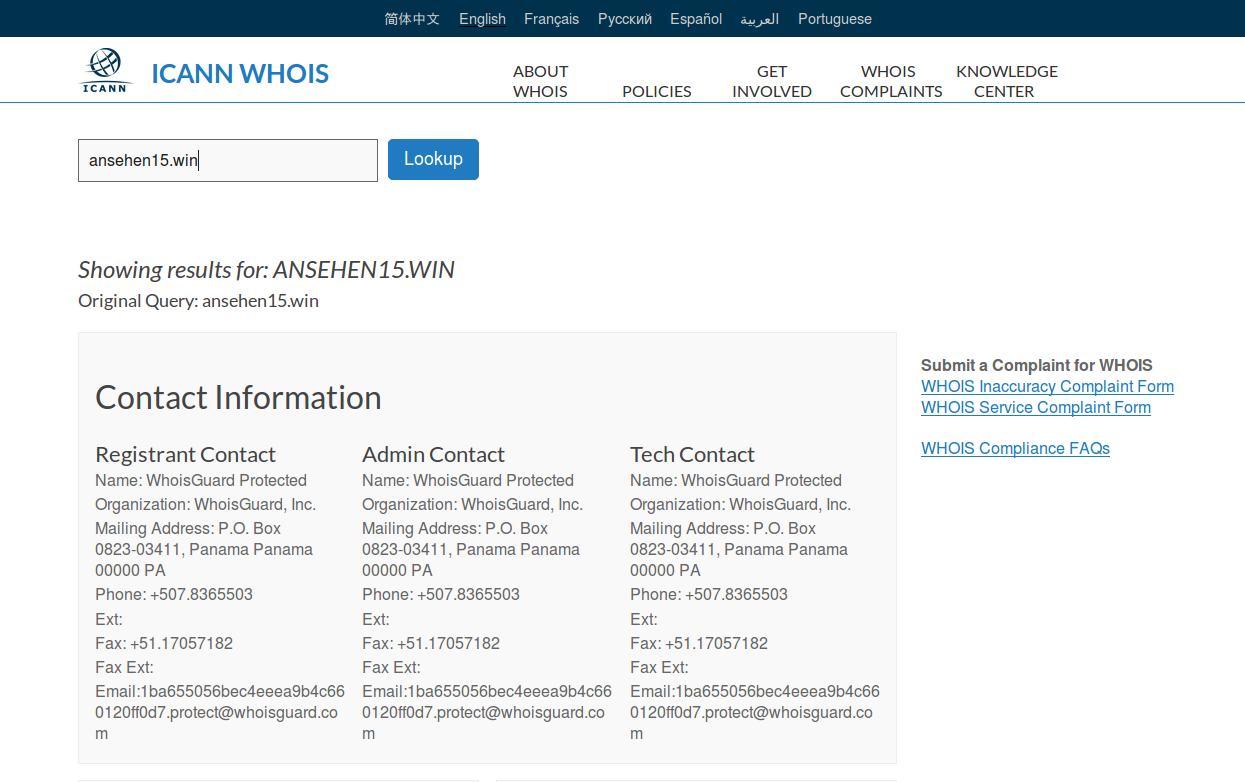Click 'Submit a Complaint for WHOIS' heading
Viewport: 1245px width, 782px height.
coord(1037,365)
